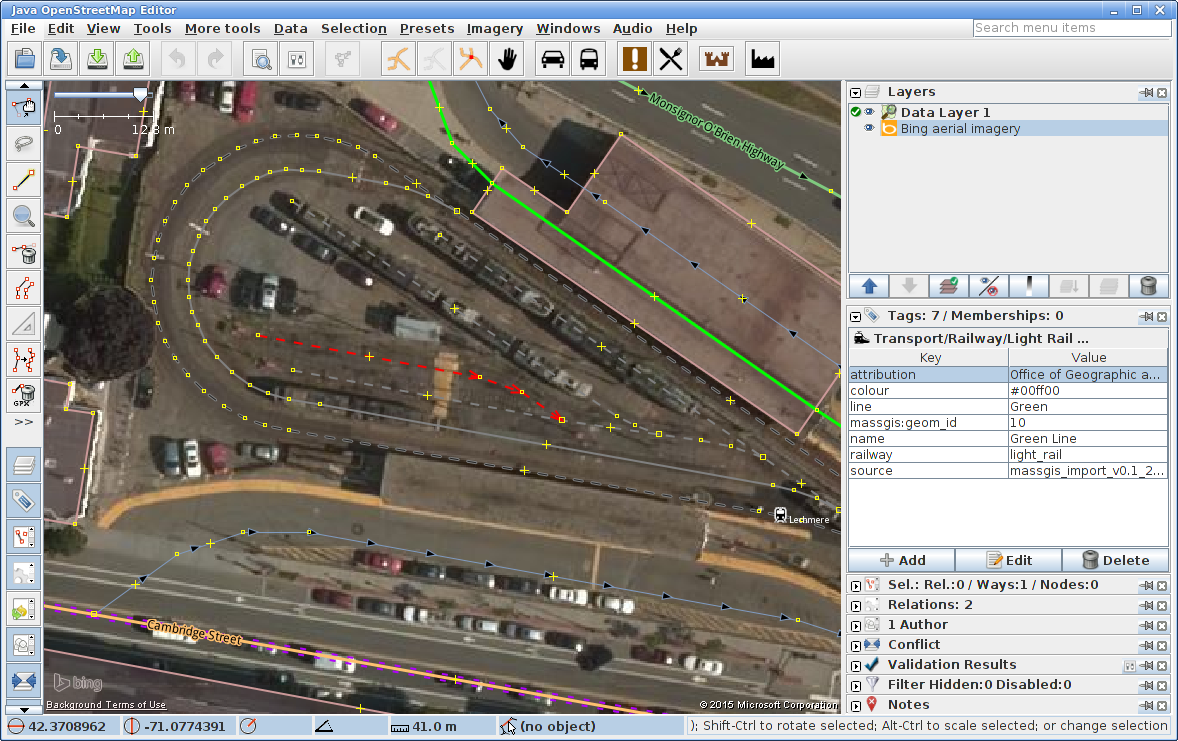Click the Delete tag button

point(1115,560)
